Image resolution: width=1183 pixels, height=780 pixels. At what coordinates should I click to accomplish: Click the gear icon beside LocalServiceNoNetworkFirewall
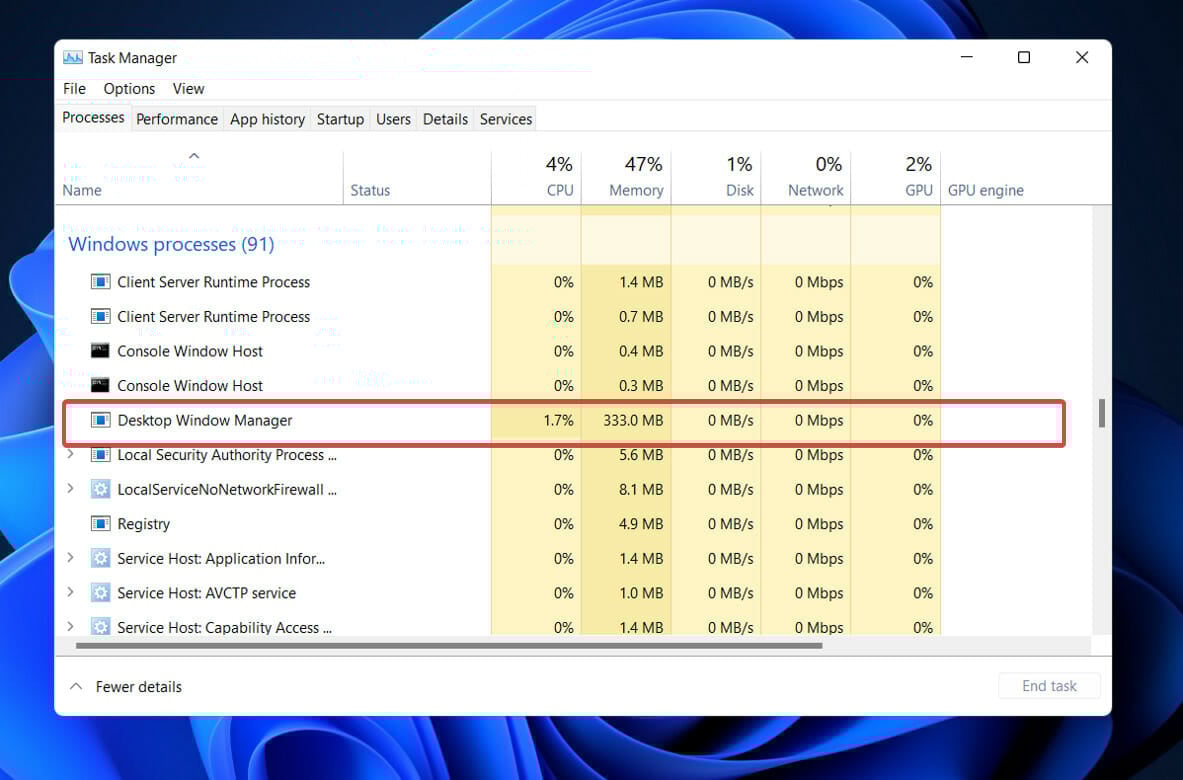click(100, 489)
